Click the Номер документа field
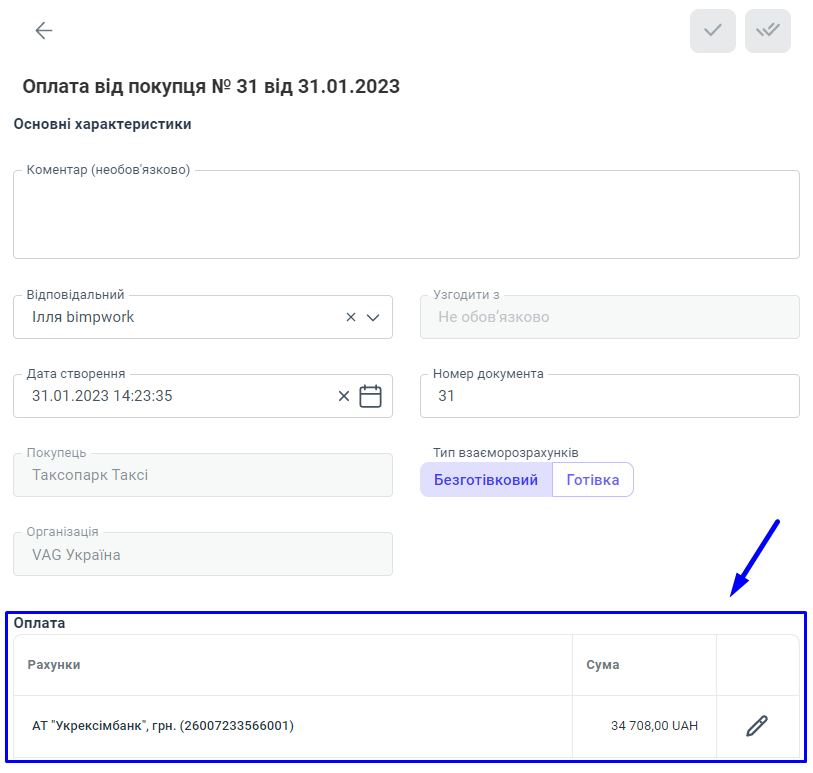This screenshot has width=813, height=773. pos(609,396)
